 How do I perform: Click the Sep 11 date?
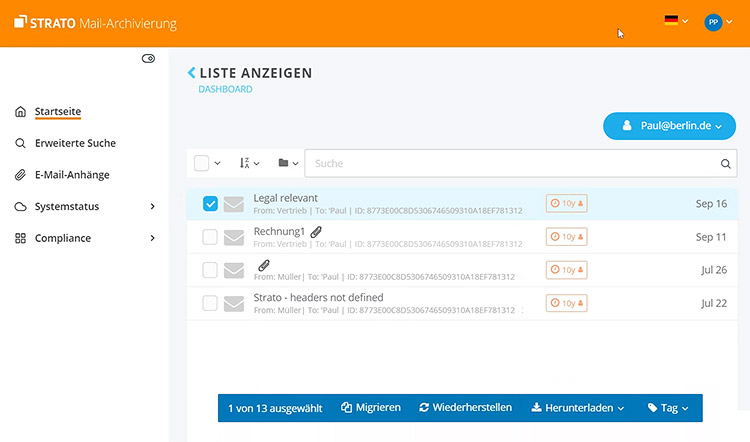point(711,237)
